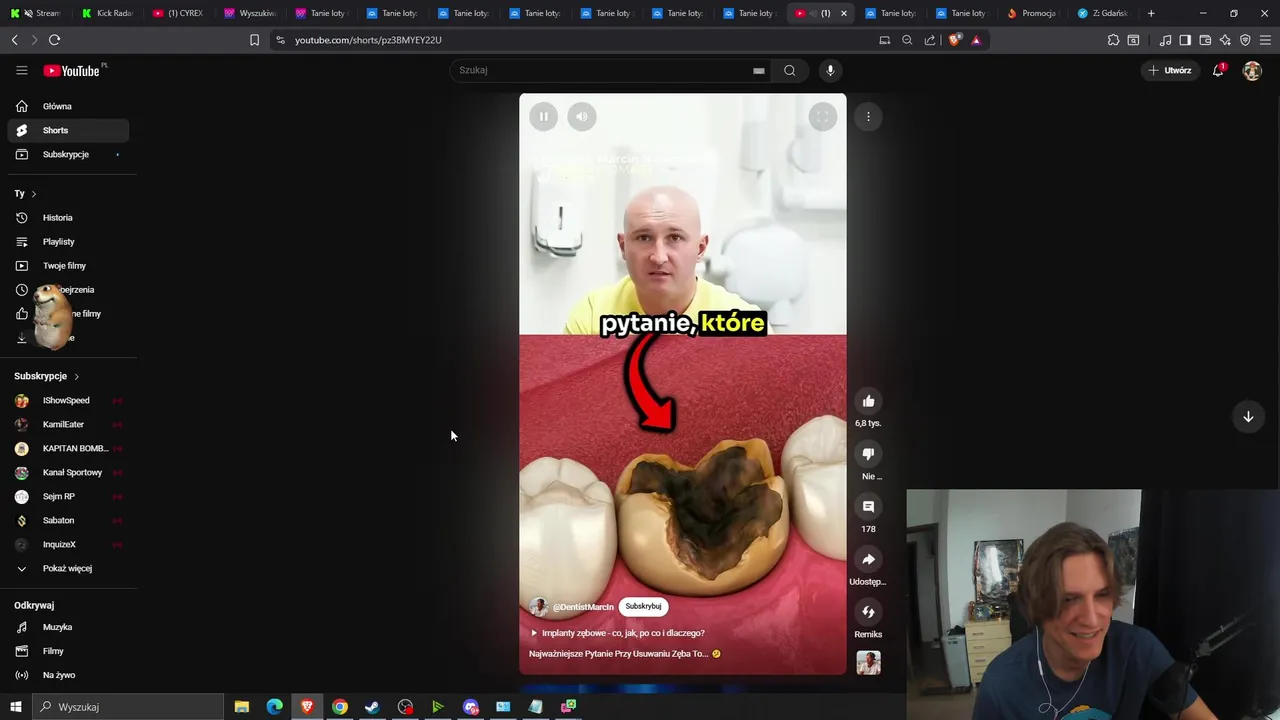Click the short title Najważniejsze Pytanie
The height and width of the screenshot is (720, 1280).
coord(624,654)
